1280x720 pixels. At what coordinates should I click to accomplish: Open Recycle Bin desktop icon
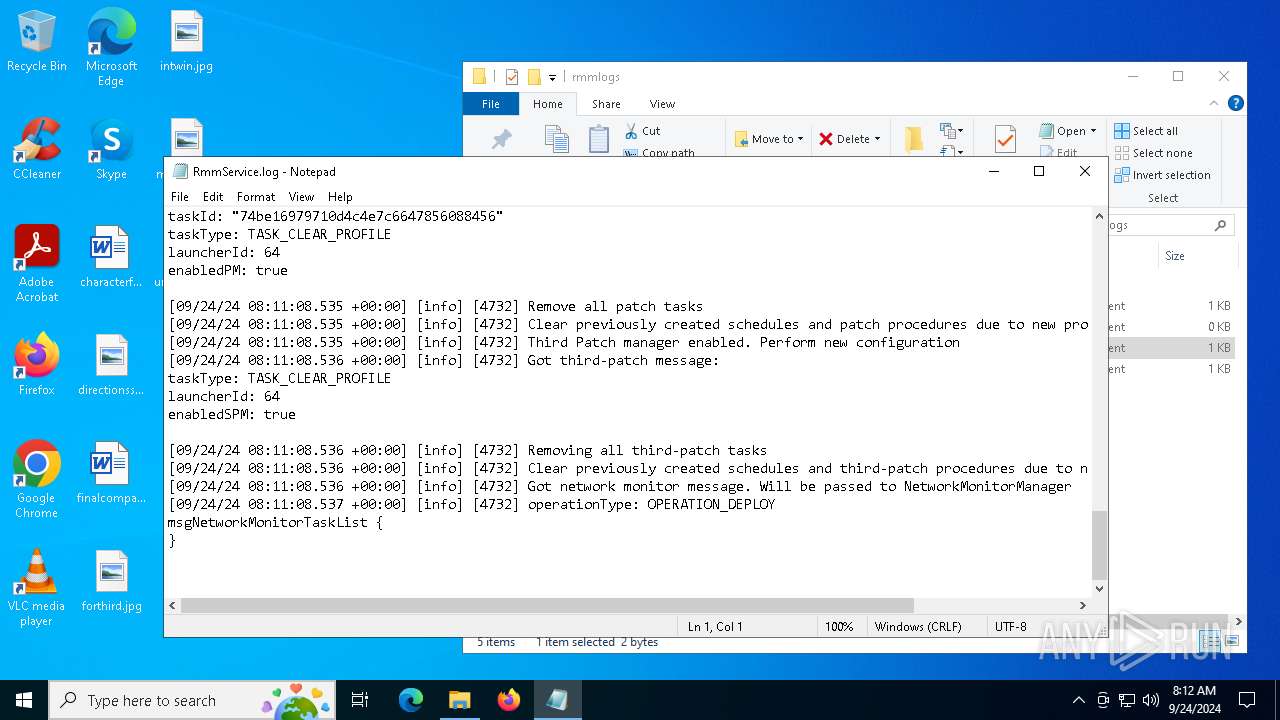pyautogui.click(x=37, y=42)
